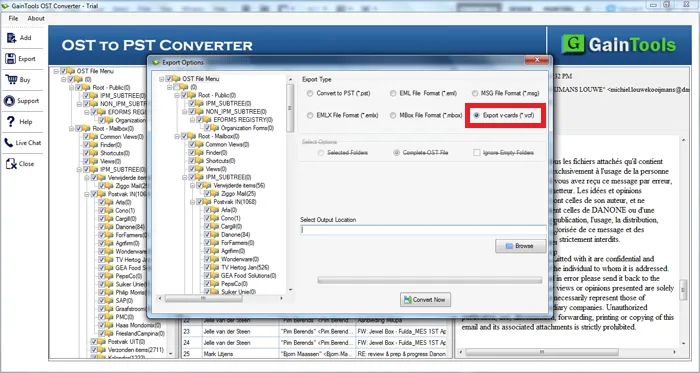Toggle Cargill(0) checkbox in dialog tree
The height and width of the screenshot is (373, 700).
tap(208, 226)
